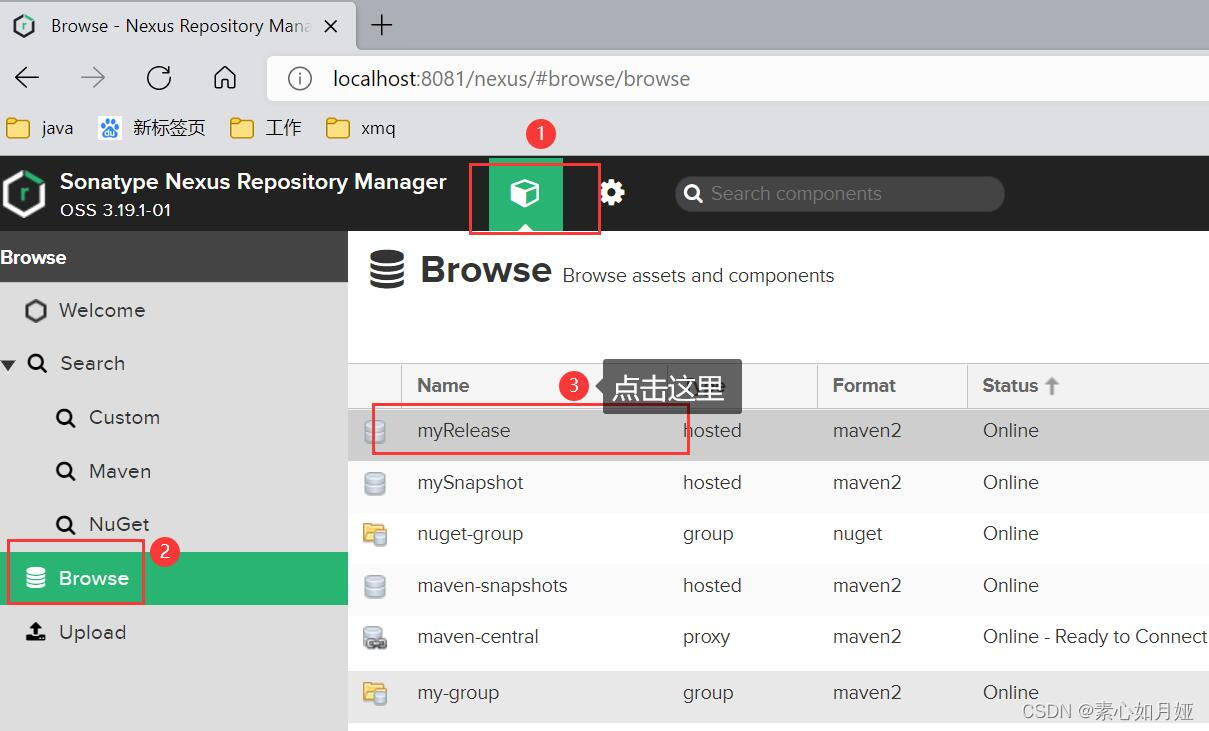Open the java bookmarks folder

point(40,128)
